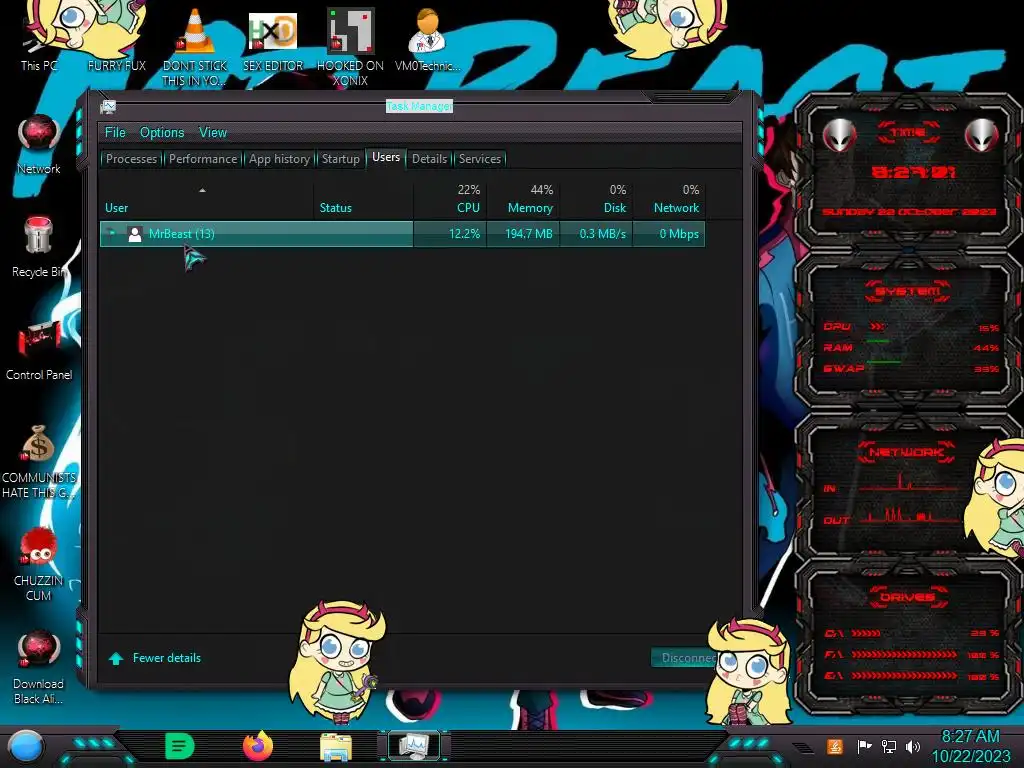
Task: Open the Action Center flag icon
Action: 864,746
